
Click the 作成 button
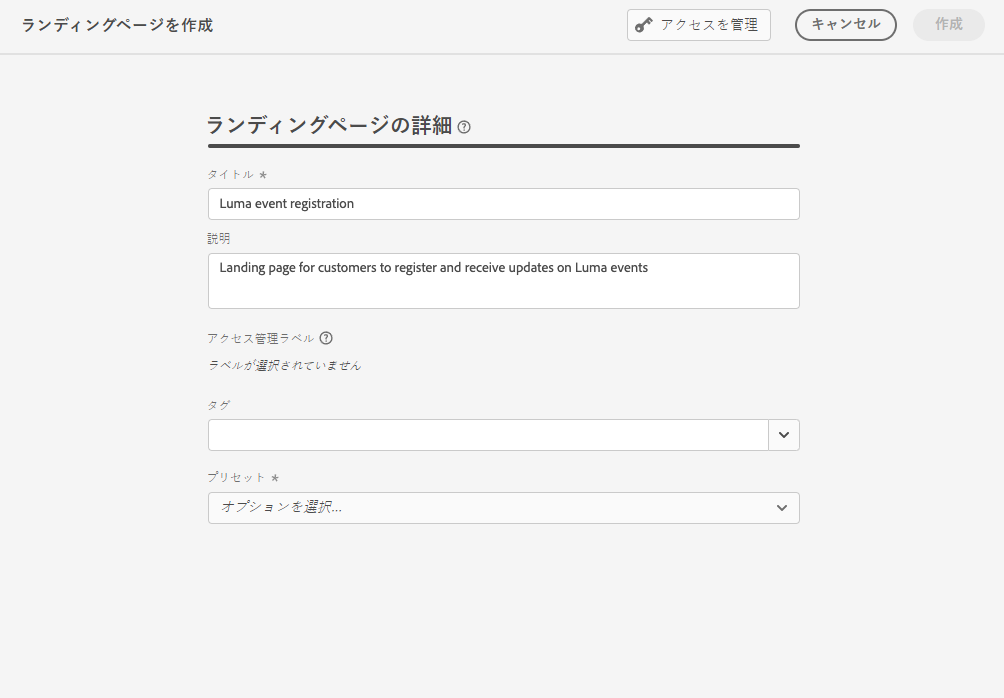(x=948, y=25)
